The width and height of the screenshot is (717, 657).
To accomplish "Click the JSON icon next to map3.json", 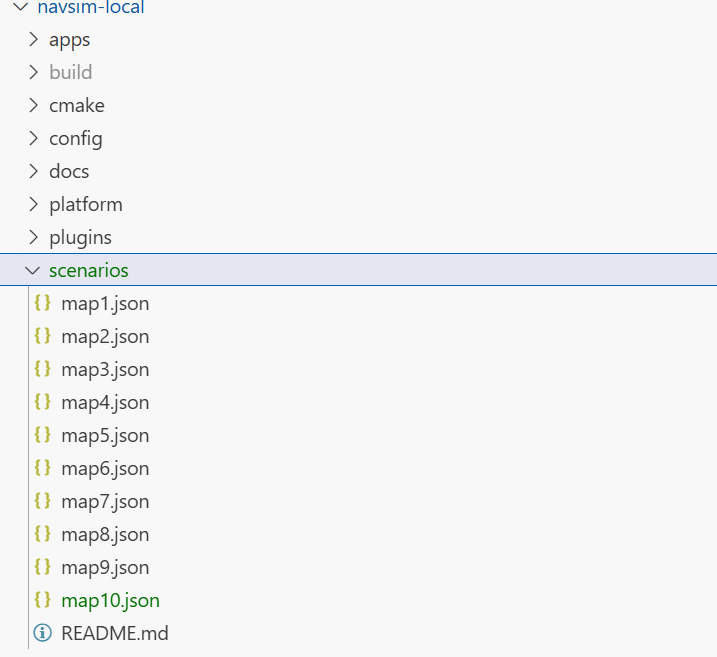I will click(x=42, y=369).
